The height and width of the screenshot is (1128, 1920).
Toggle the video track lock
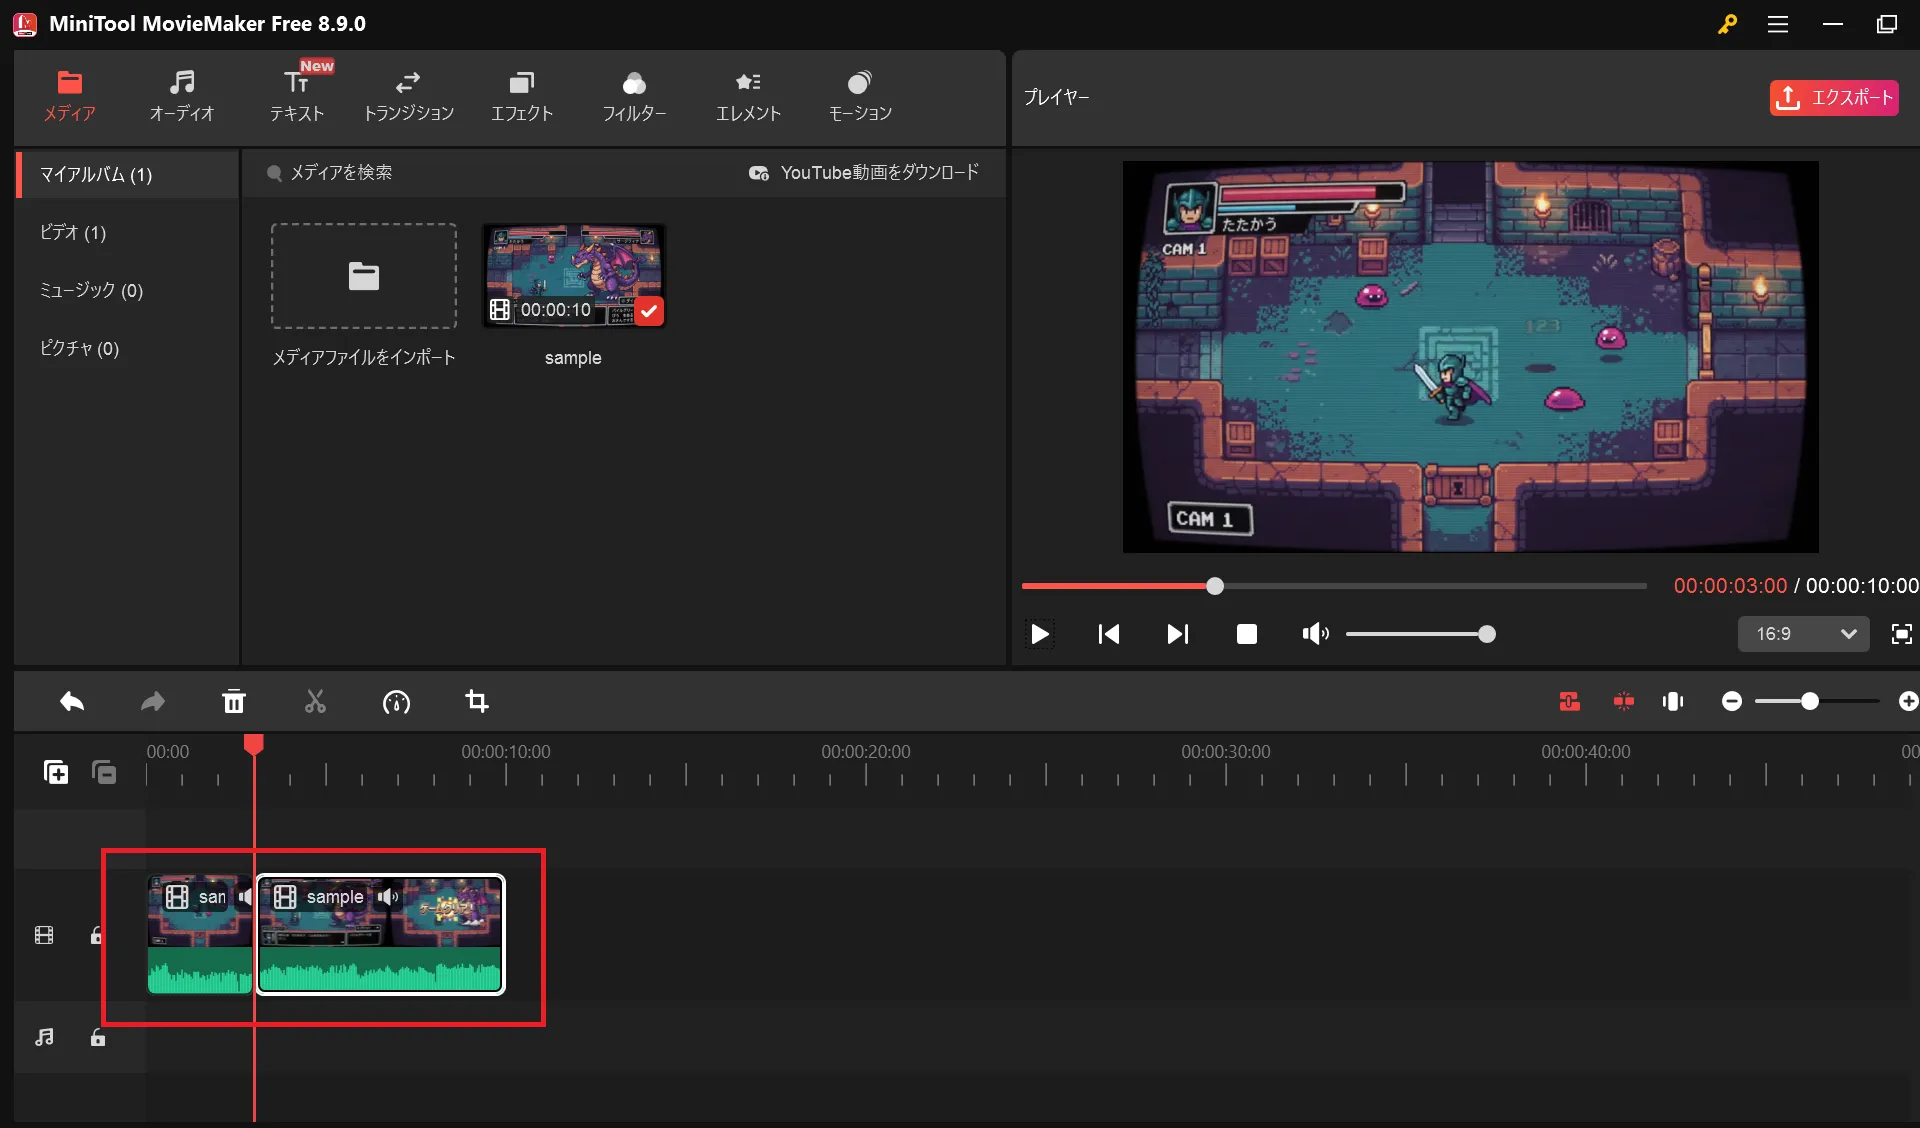coord(96,935)
